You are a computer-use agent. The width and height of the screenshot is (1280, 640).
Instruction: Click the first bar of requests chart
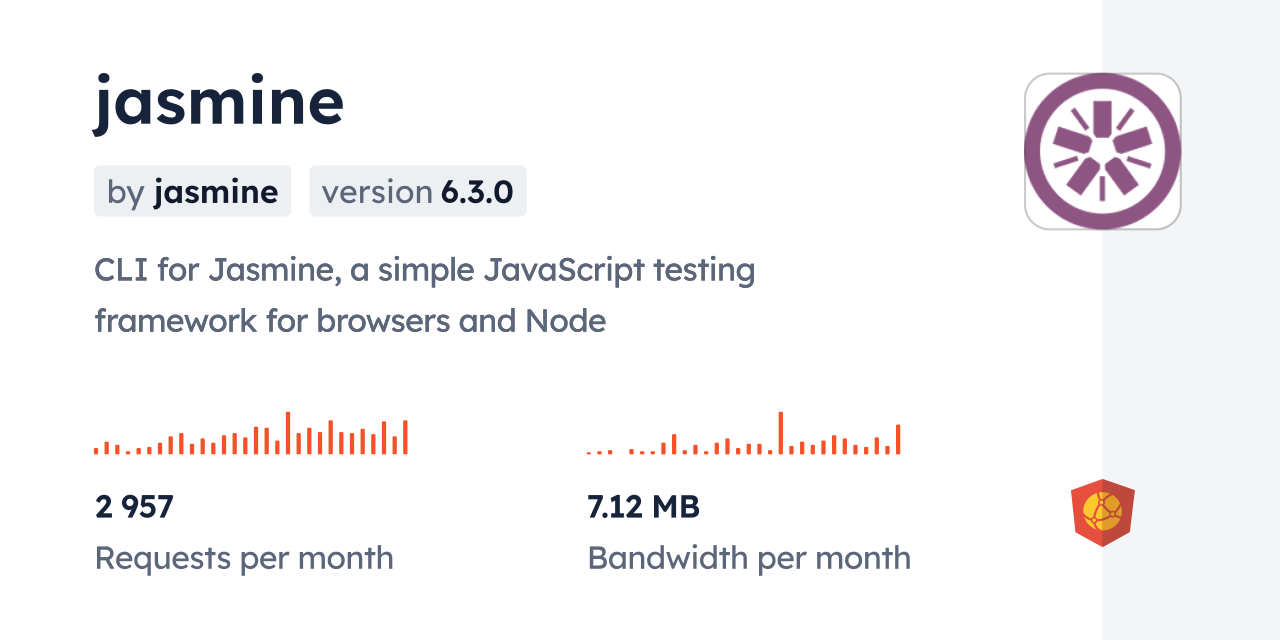96,451
